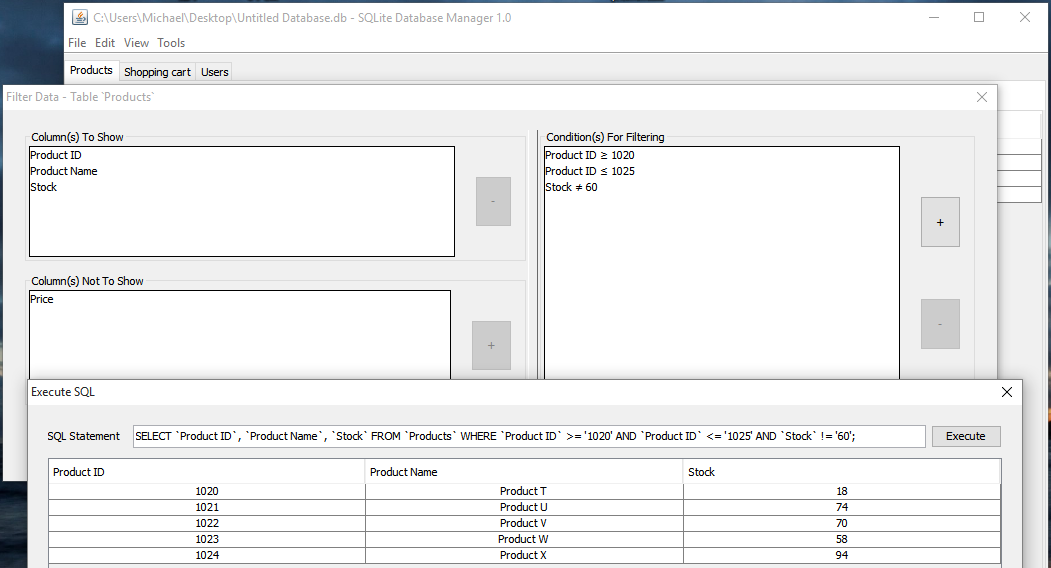Maximize the SQLite Database Manager window

tap(979, 17)
